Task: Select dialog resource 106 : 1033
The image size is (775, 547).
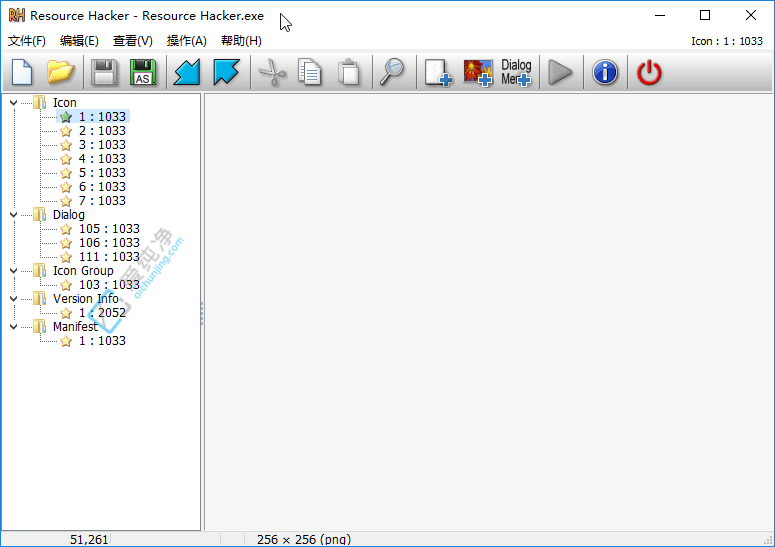Action: 109,243
